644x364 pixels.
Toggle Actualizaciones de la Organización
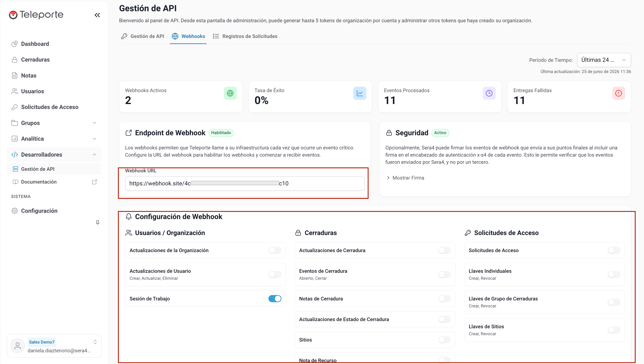tap(275, 250)
